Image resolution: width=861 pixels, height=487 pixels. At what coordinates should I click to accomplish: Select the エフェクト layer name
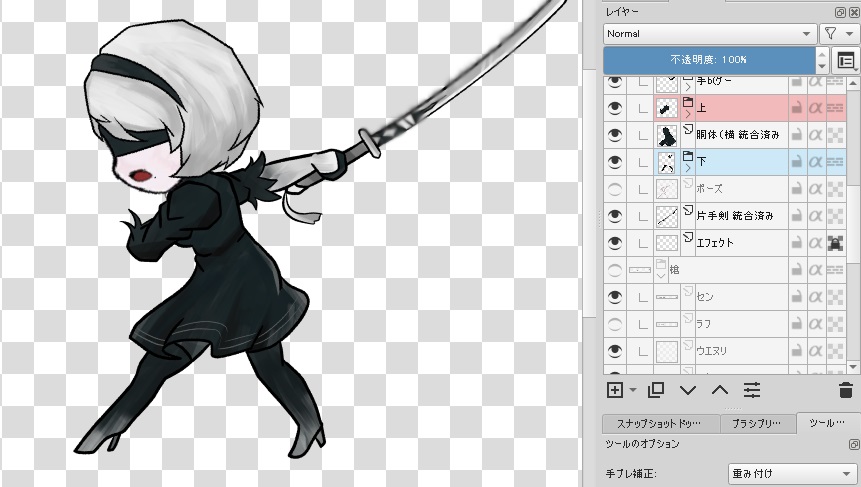[x=715, y=243]
